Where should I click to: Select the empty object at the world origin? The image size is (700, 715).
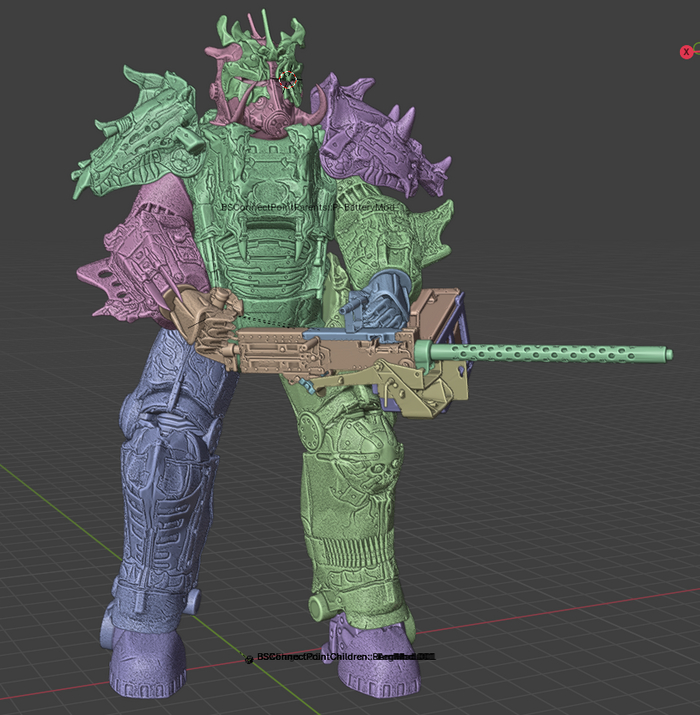[x=249, y=659]
